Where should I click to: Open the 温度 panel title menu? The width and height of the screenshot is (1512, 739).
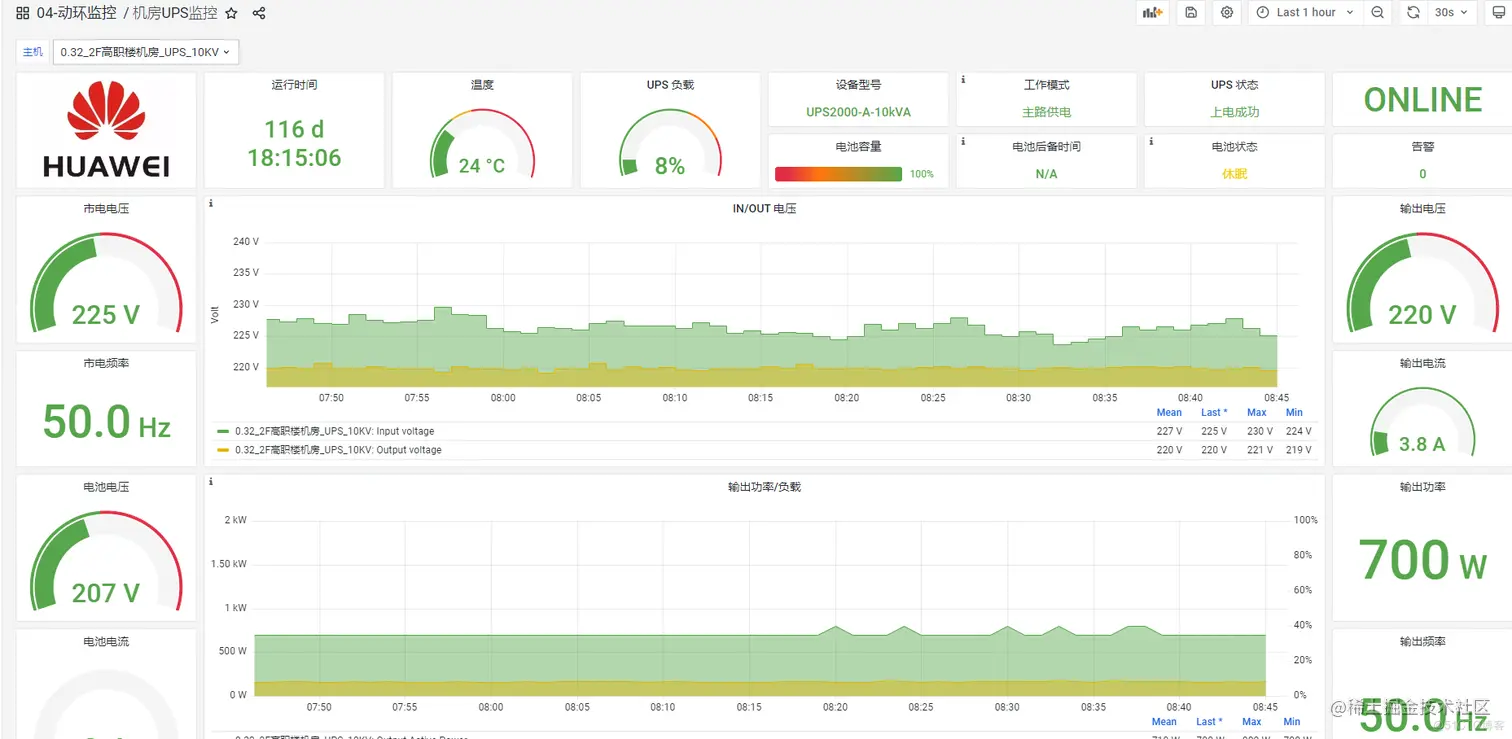point(482,85)
